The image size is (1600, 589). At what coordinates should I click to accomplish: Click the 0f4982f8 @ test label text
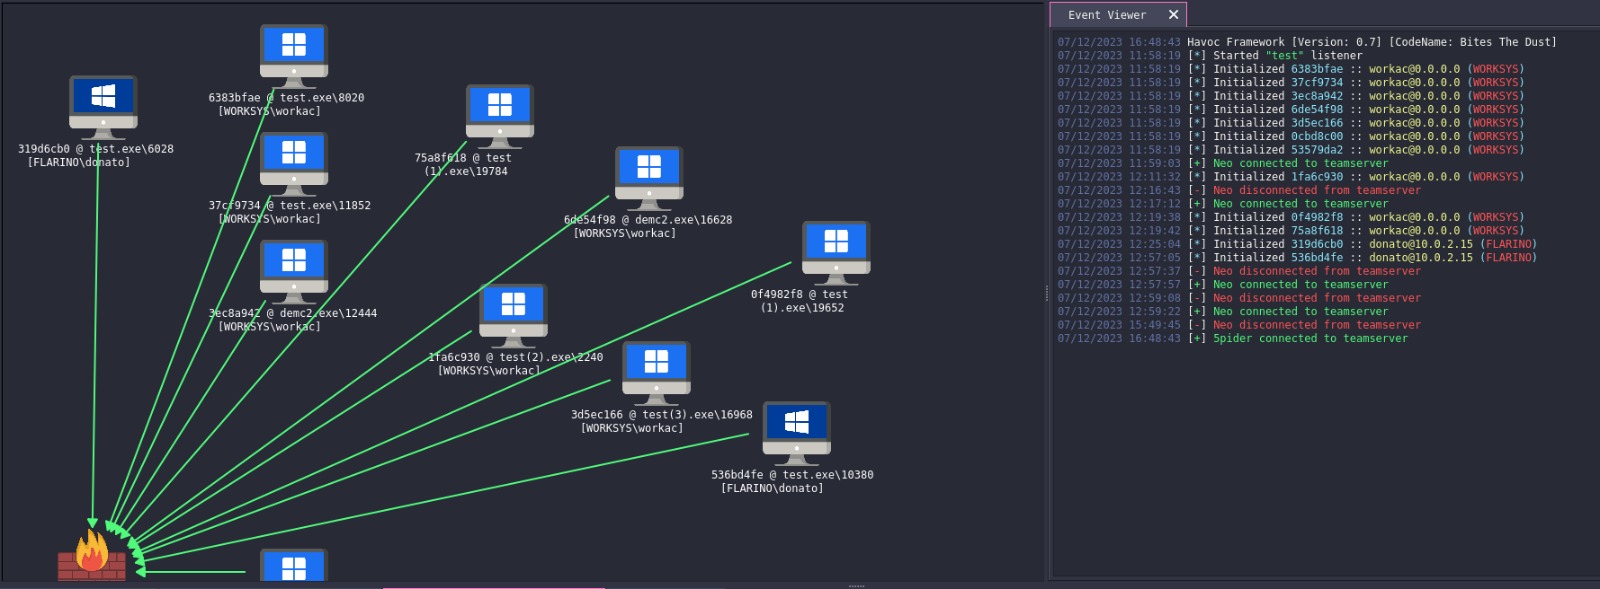point(799,295)
